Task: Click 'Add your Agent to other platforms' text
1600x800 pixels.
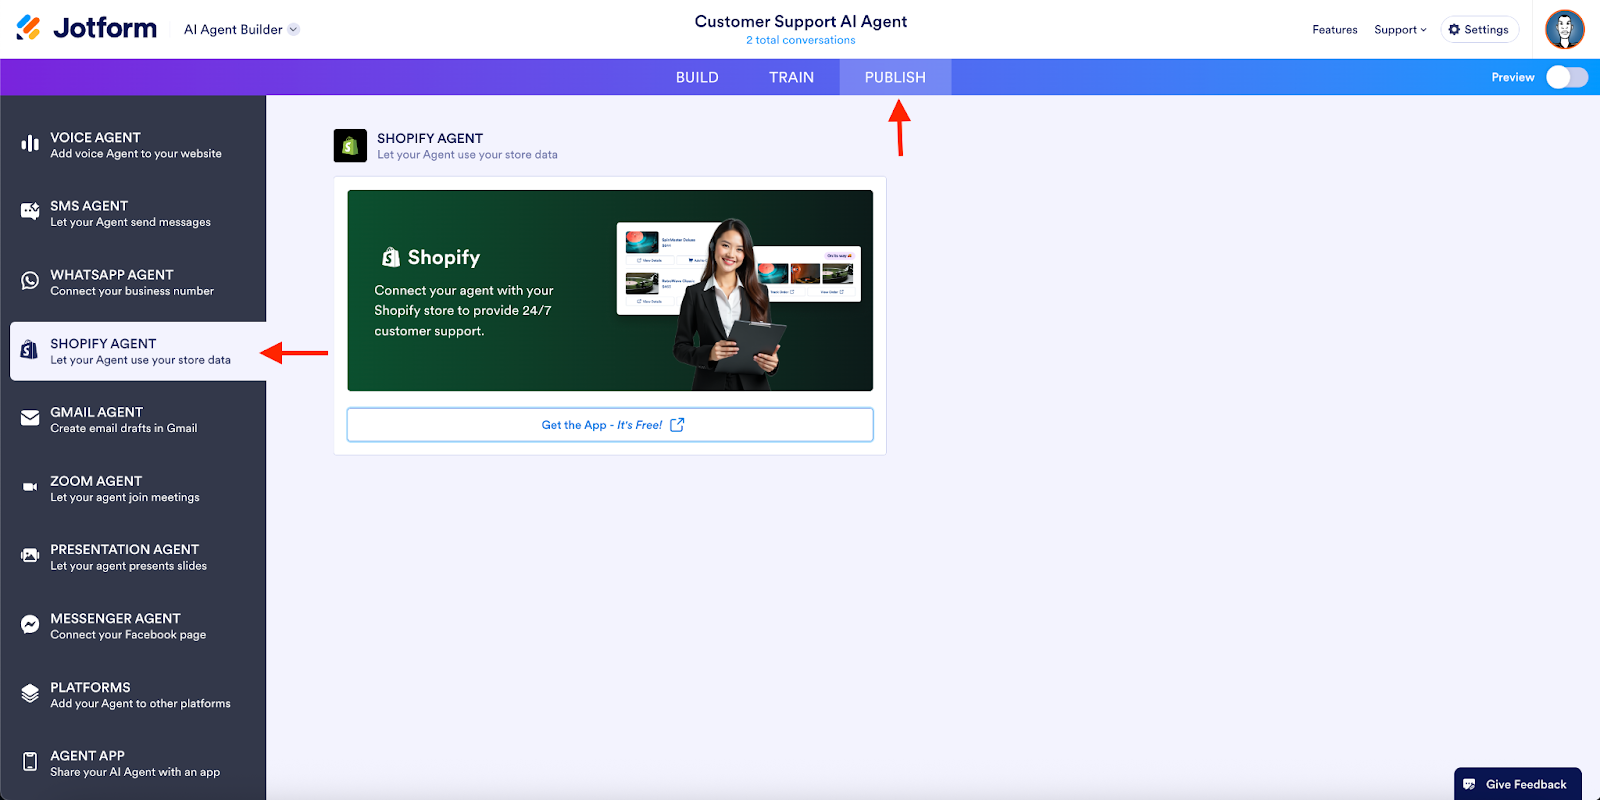Action: [x=141, y=703]
